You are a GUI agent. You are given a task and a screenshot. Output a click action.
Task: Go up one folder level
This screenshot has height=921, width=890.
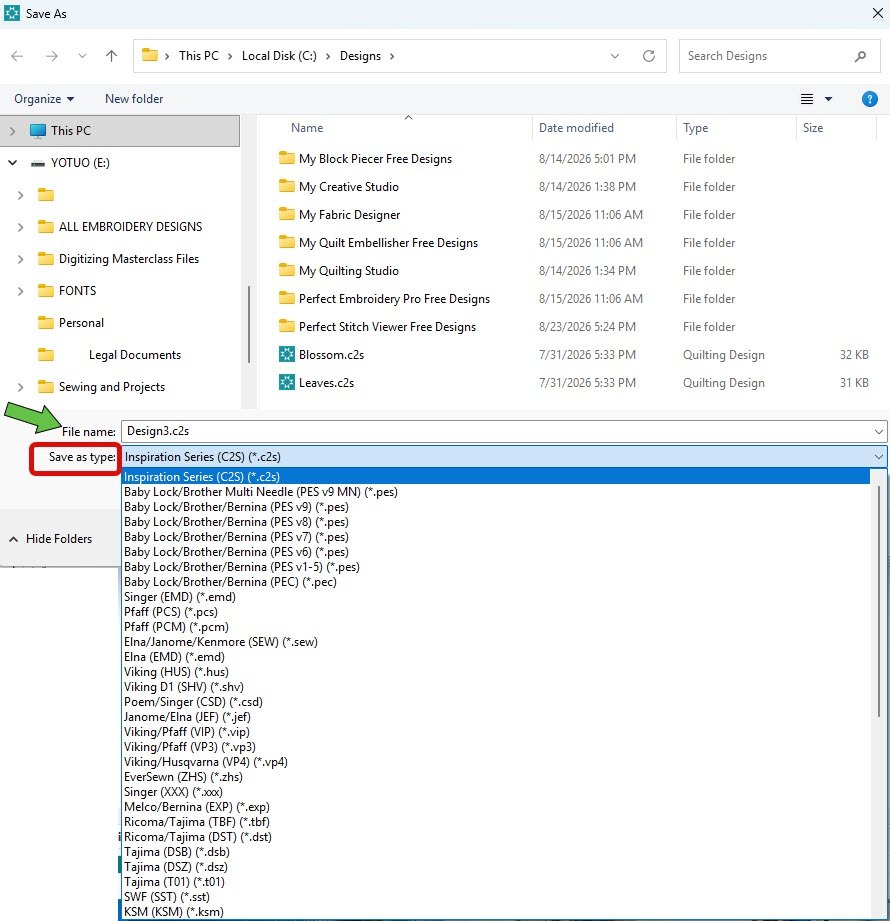pyautogui.click(x=111, y=56)
